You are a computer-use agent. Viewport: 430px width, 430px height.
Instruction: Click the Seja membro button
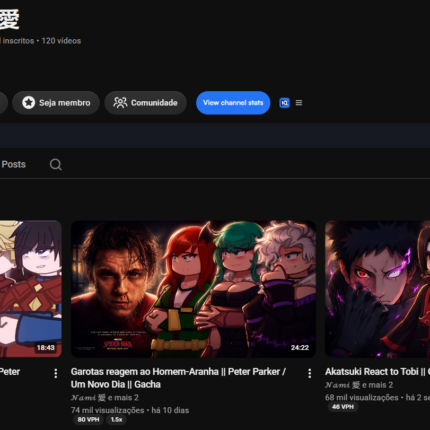[56, 103]
